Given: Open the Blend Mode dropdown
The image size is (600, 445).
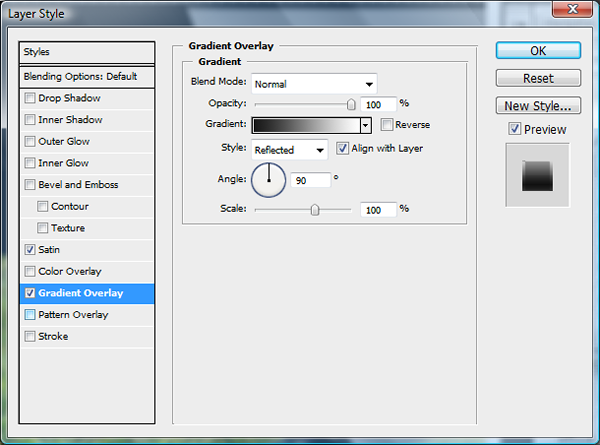Looking at the screenshot, I should pyautogui.click(x=314, y=84).
